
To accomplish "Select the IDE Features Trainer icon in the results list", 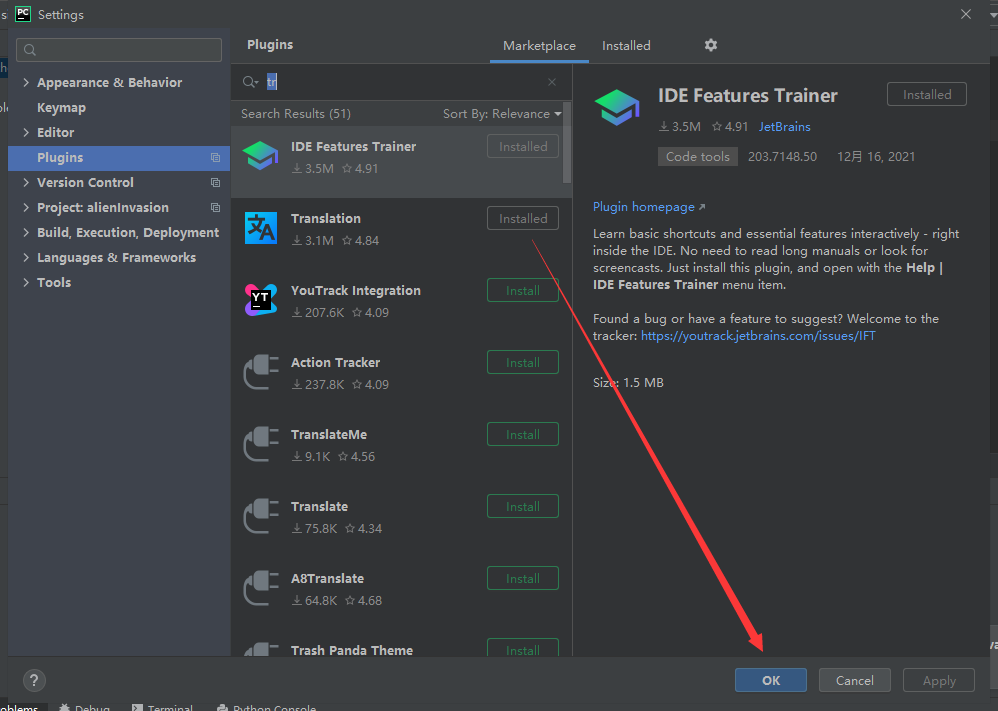I will pos(261,157).
